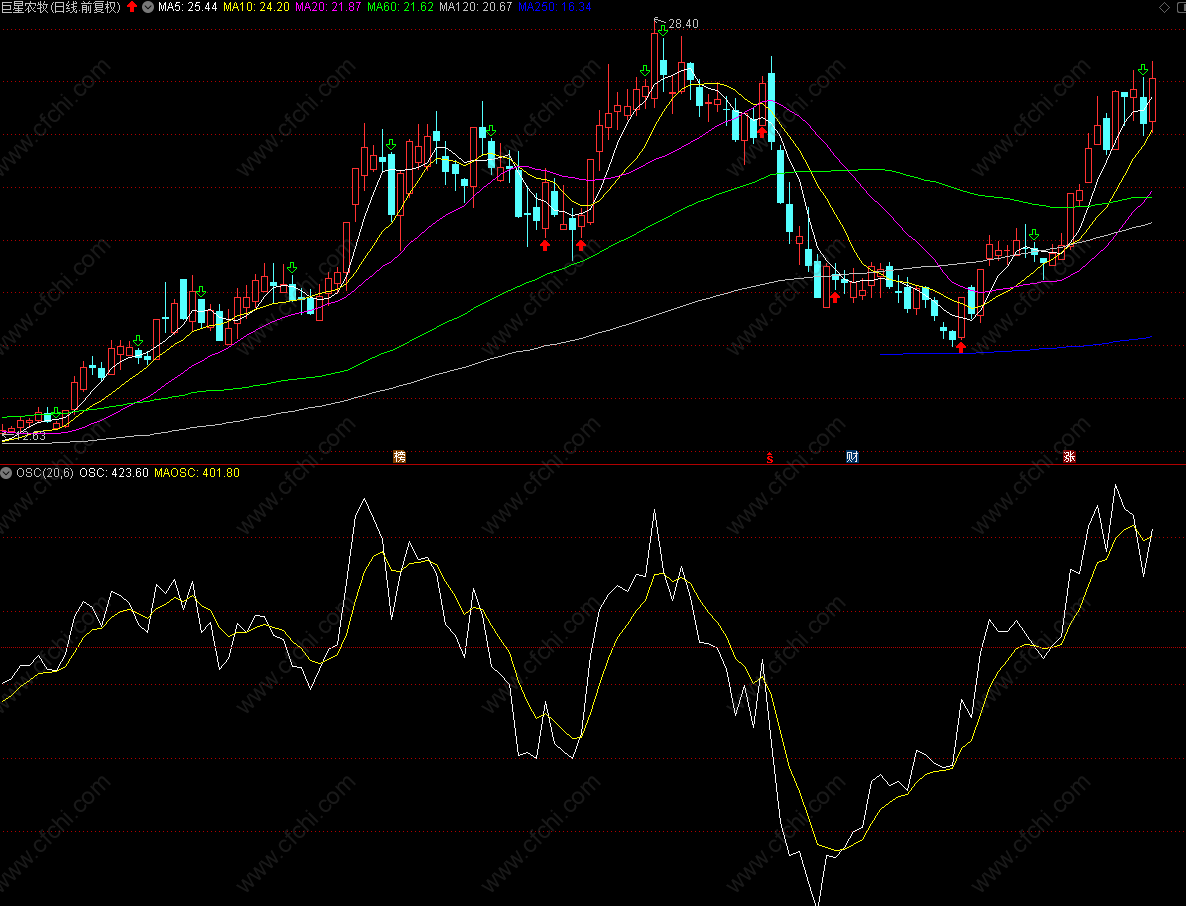
Task: Click the 榜 event marker icon
Action: 399,456
